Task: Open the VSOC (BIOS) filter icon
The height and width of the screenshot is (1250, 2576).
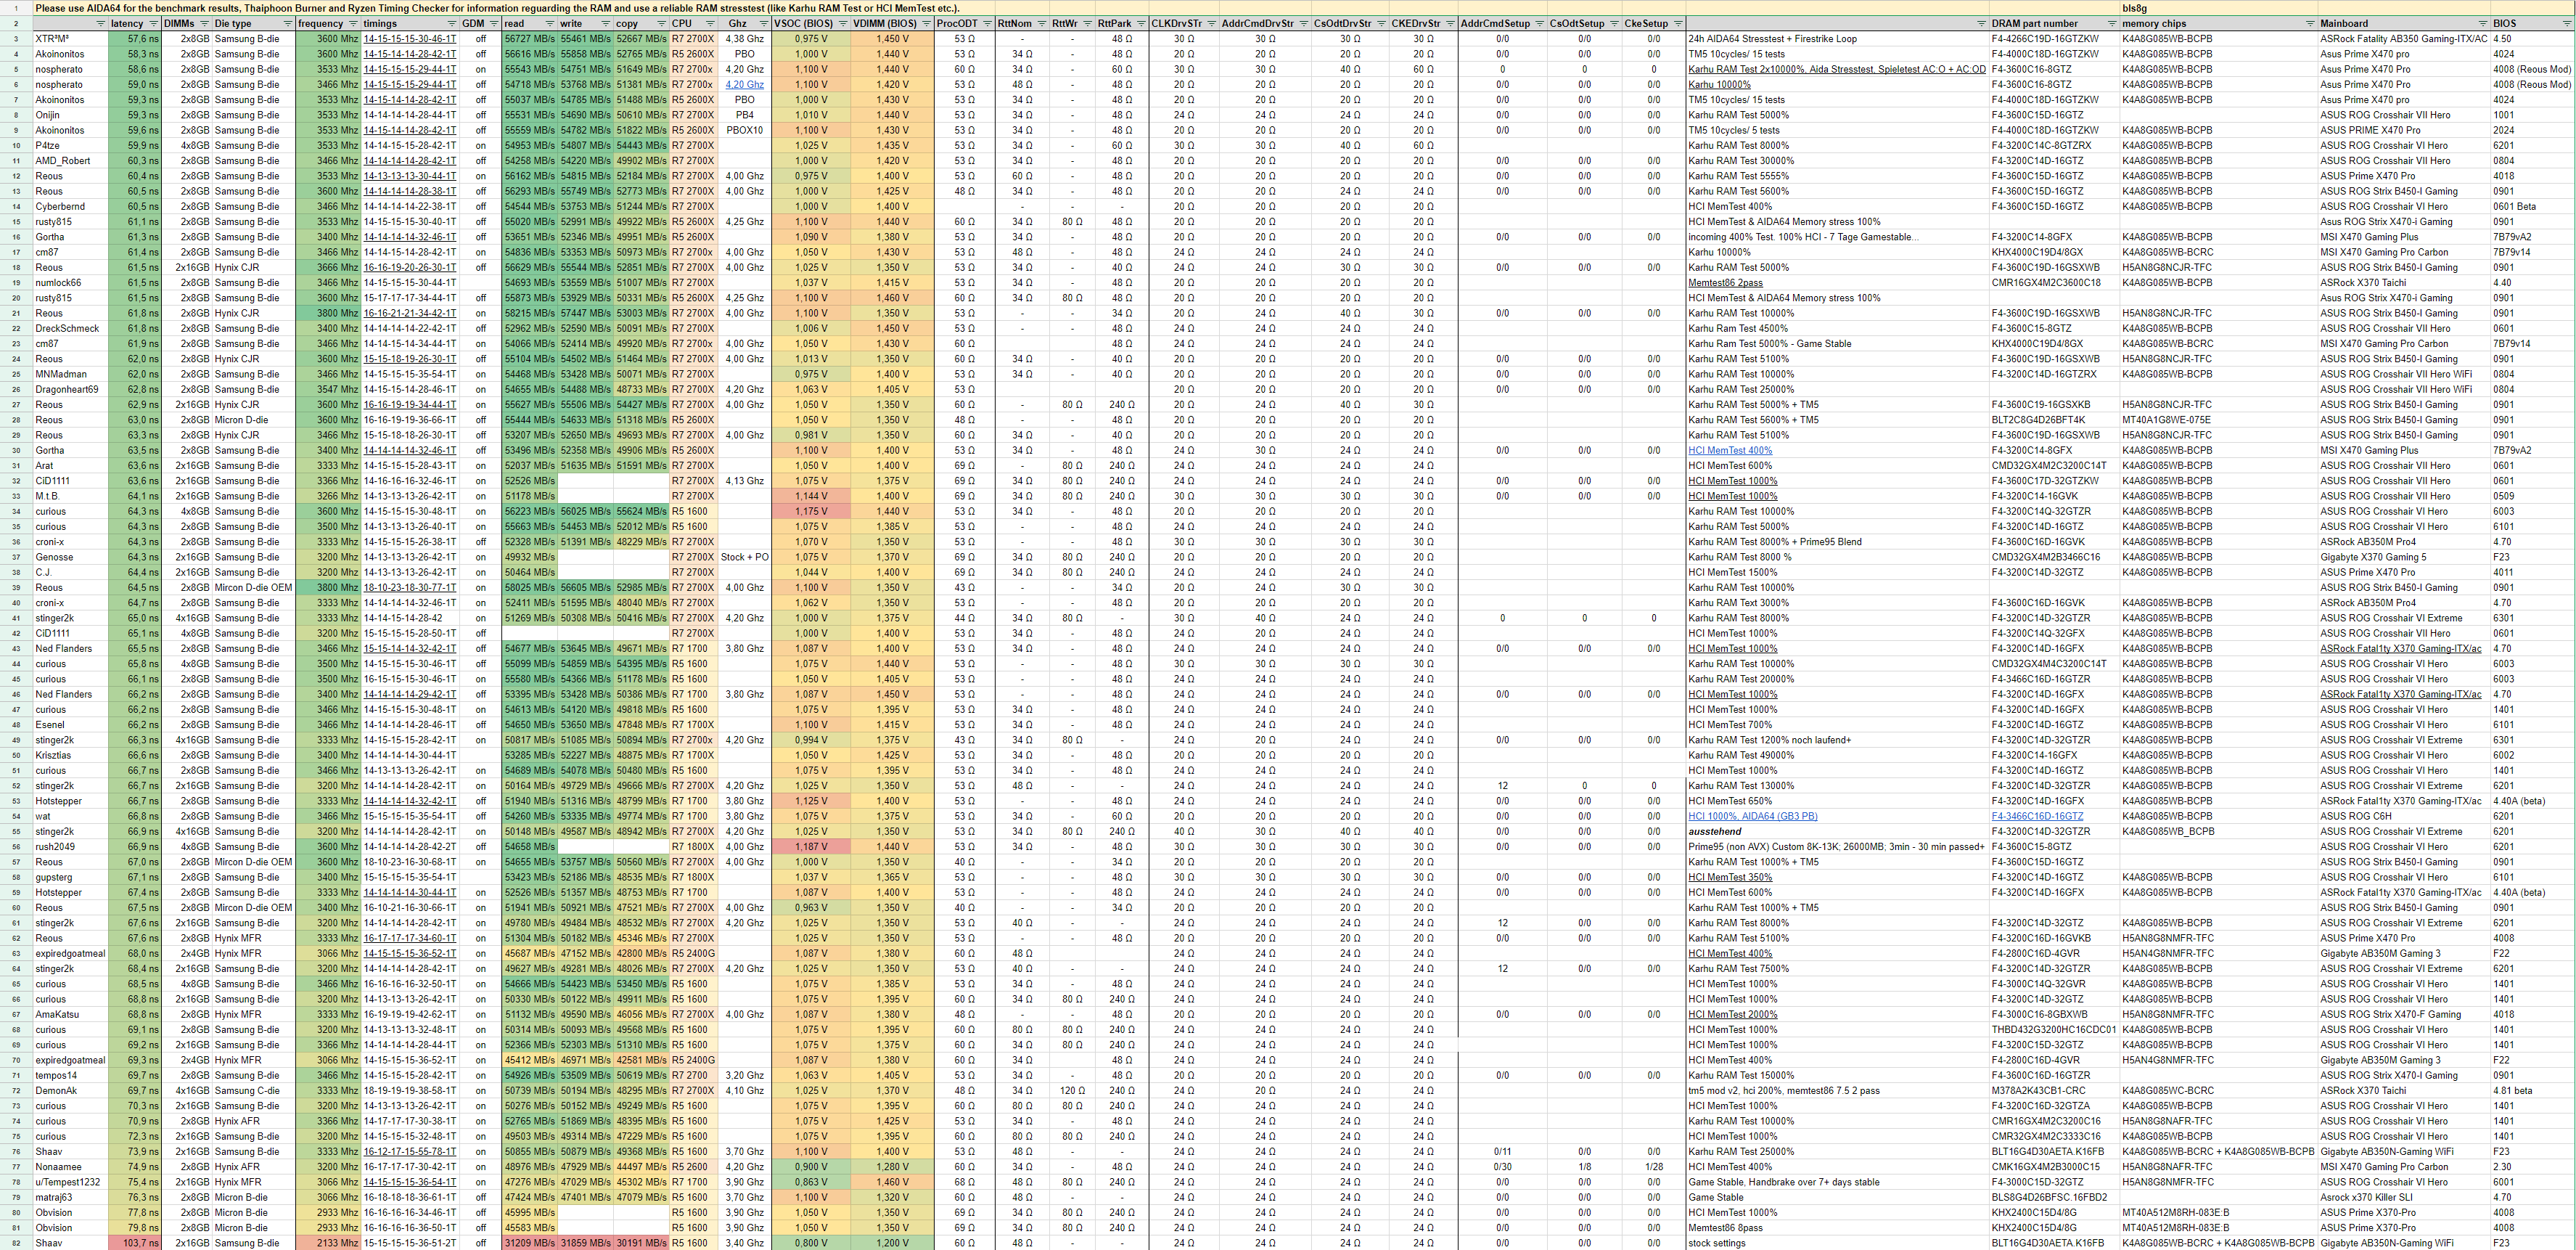Action: coord(842,23)
